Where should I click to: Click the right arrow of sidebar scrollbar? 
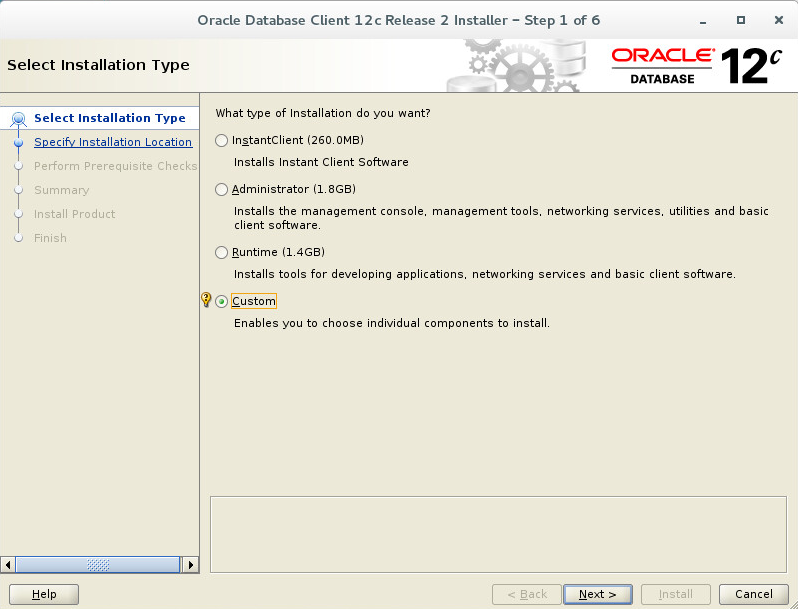pos(190,565)
